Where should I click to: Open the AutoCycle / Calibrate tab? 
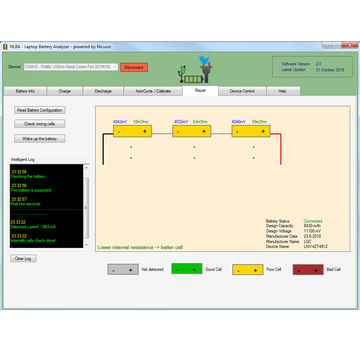(x=153, y=91)
